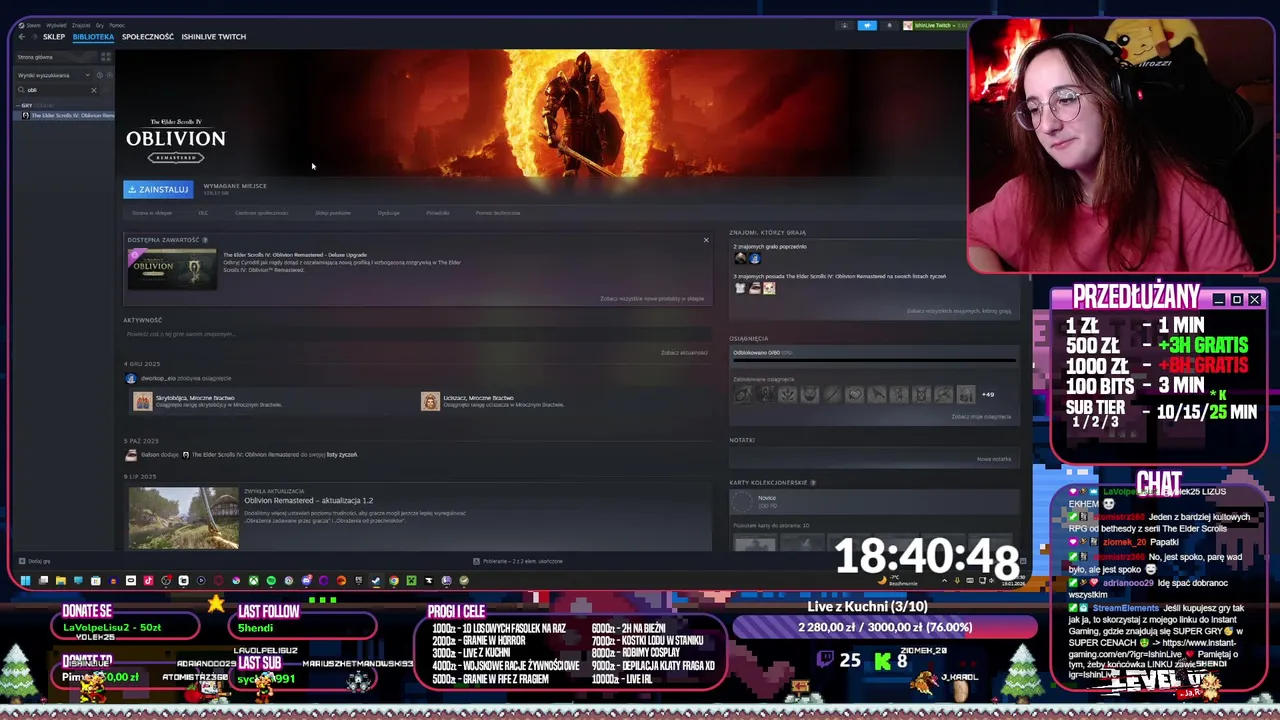Screen dimensions: 1280x720
Task: Open Nowa notatka in Notatki
Action: tap(994, 459)
